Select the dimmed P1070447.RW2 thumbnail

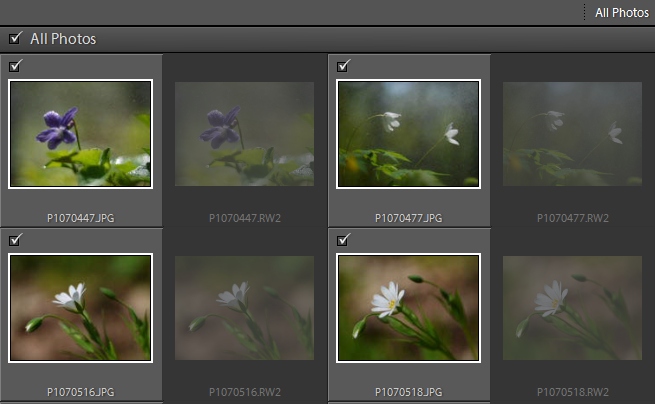coord(244,134)
